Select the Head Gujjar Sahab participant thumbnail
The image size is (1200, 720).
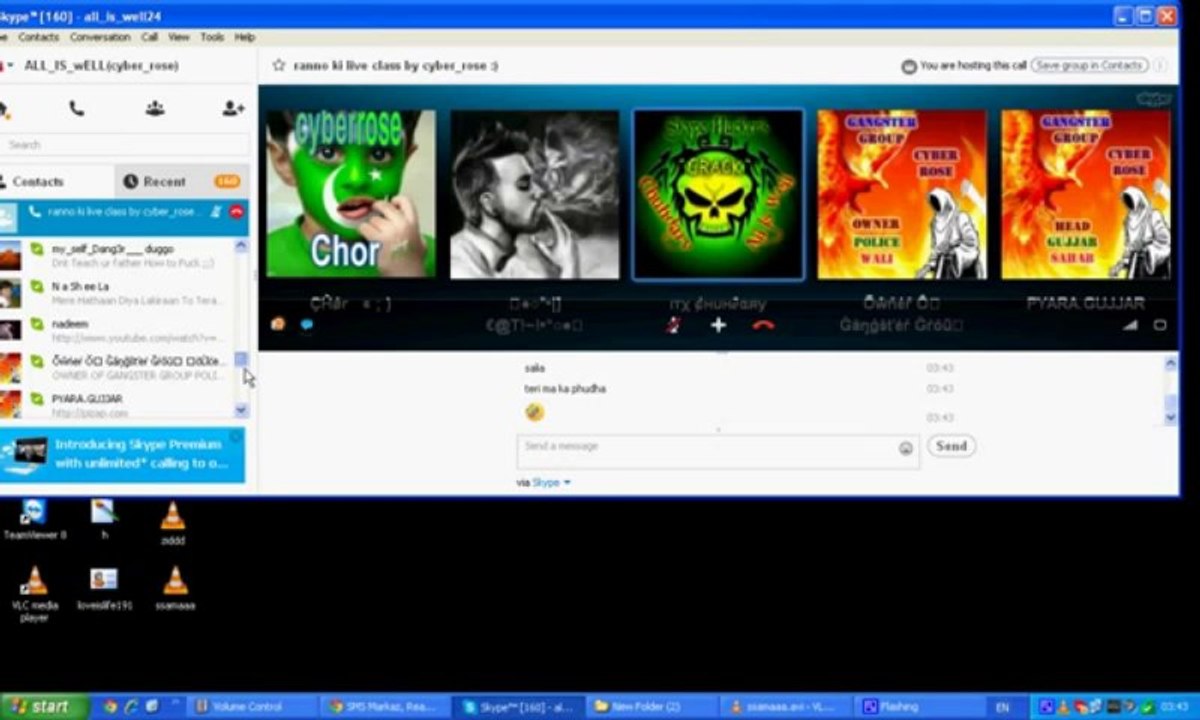coord(1086,194)
